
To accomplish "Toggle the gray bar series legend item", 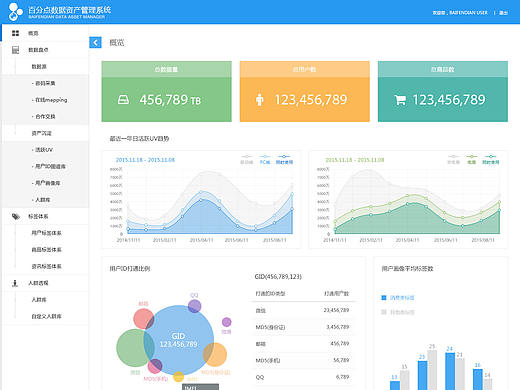I will 398,312.
